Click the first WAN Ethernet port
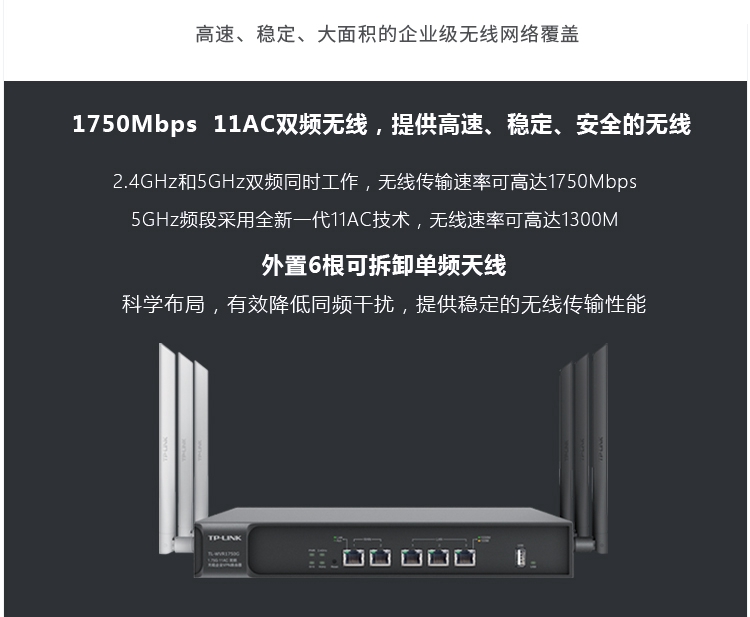Image resolution: width=750 pixels, height=617 pixels. pos(353,557)
